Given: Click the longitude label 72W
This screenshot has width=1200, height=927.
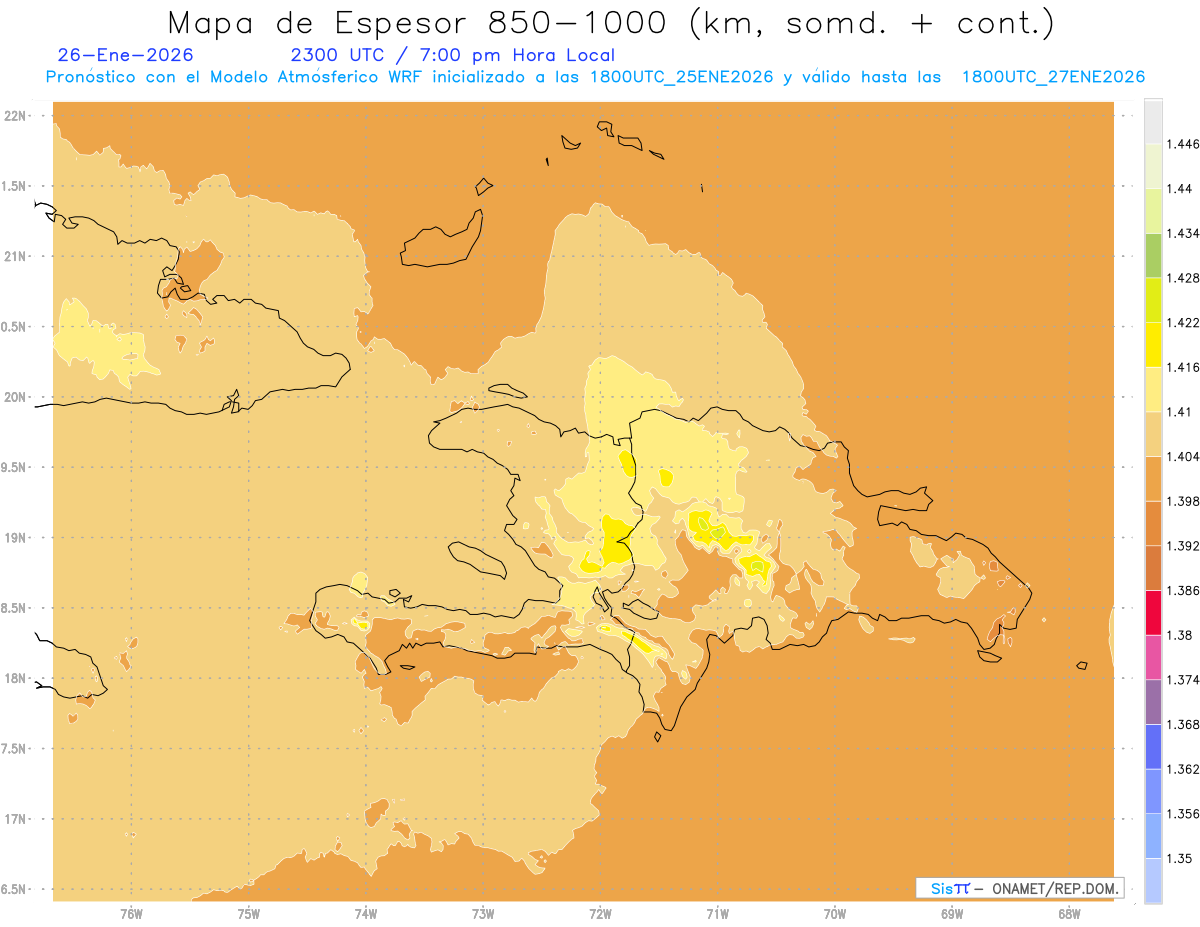Looking at the screenshot, I should 600,914.
